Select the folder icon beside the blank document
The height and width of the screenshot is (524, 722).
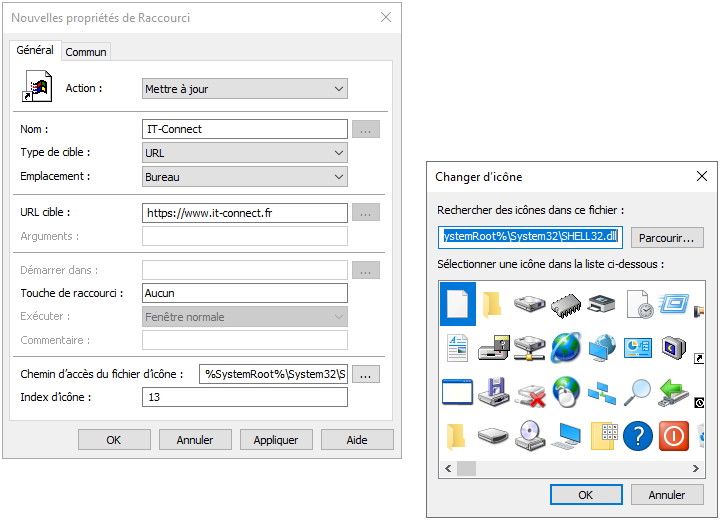[492, 304]
